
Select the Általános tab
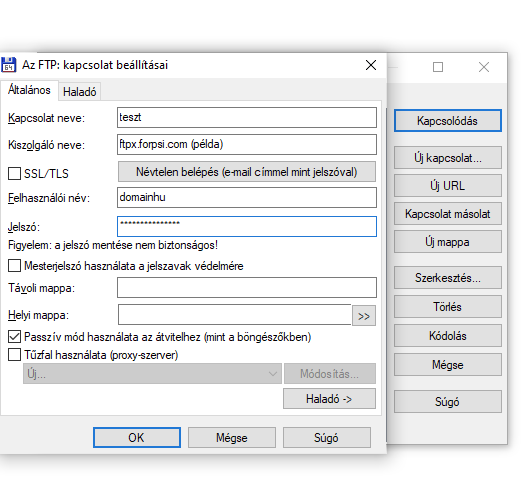(29, 90)
